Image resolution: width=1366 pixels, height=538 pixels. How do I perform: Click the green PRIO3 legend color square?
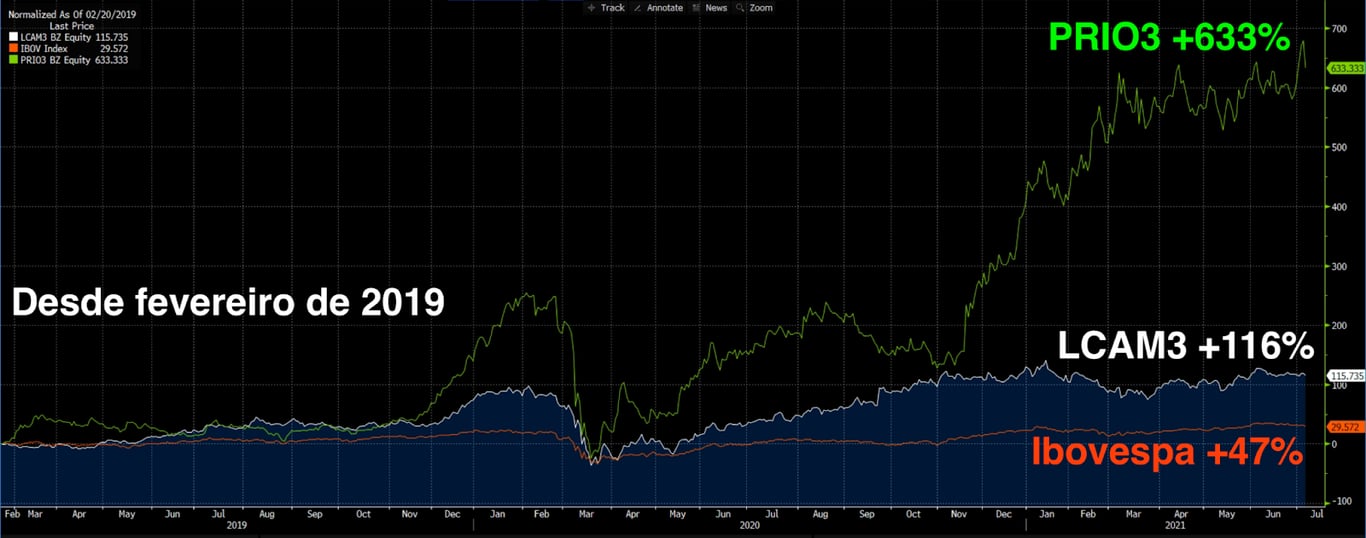point(11,60)
